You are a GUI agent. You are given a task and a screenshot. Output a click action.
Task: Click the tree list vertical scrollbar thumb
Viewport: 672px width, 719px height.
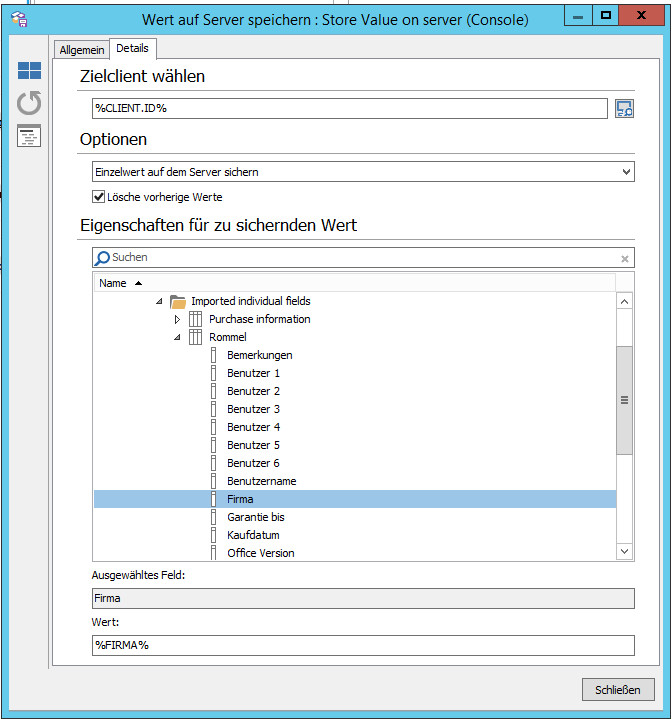pos(625,400)
